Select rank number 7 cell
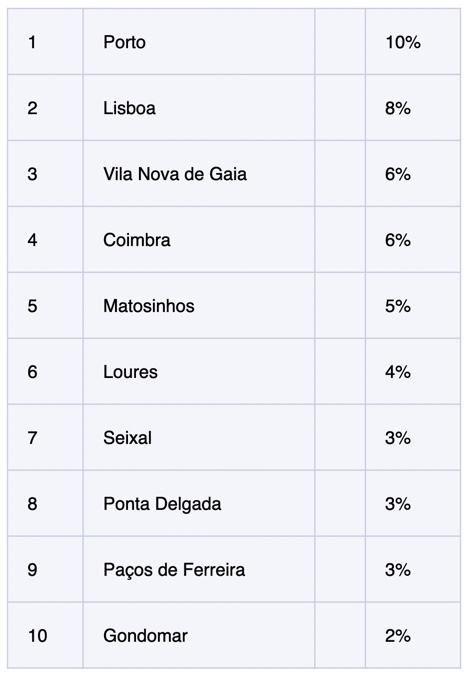Screen dimensions: 472x685 (x=45, y=438)
